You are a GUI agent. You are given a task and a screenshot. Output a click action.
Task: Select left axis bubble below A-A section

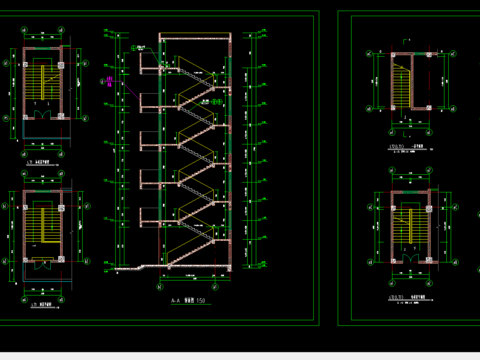coord(160,287)
